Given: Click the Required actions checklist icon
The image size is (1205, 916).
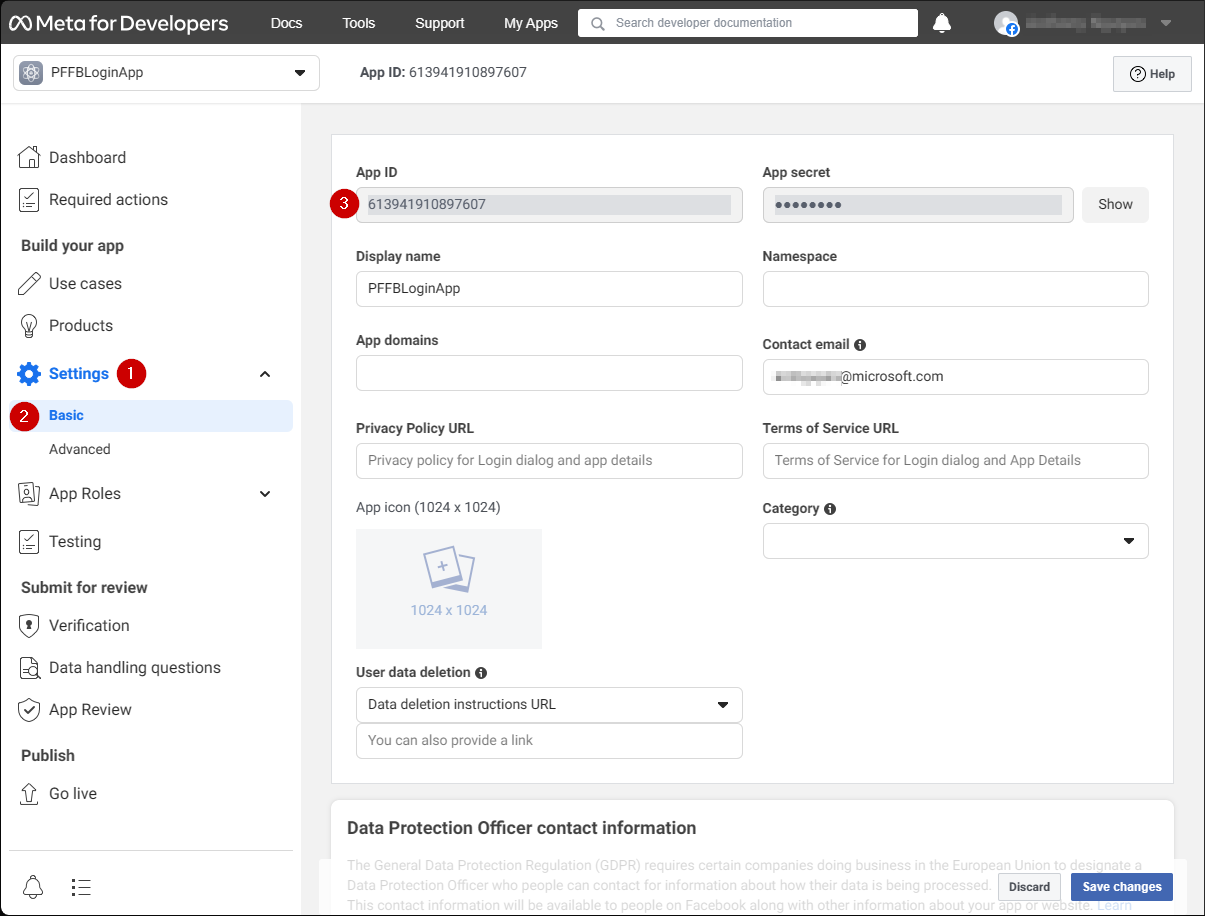Looking at the screenshot, I should tap(31, 199).
